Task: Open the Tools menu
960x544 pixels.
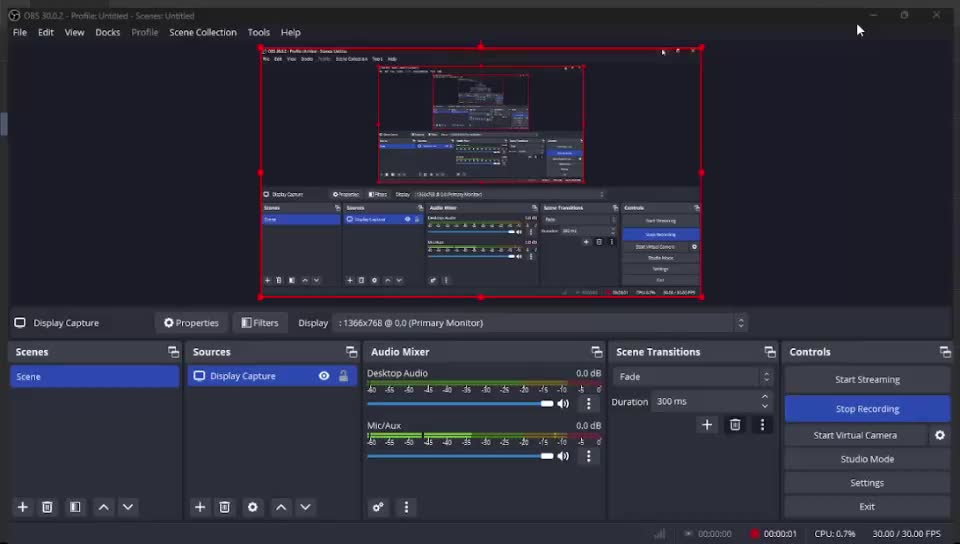Action: tap(258, 32)
